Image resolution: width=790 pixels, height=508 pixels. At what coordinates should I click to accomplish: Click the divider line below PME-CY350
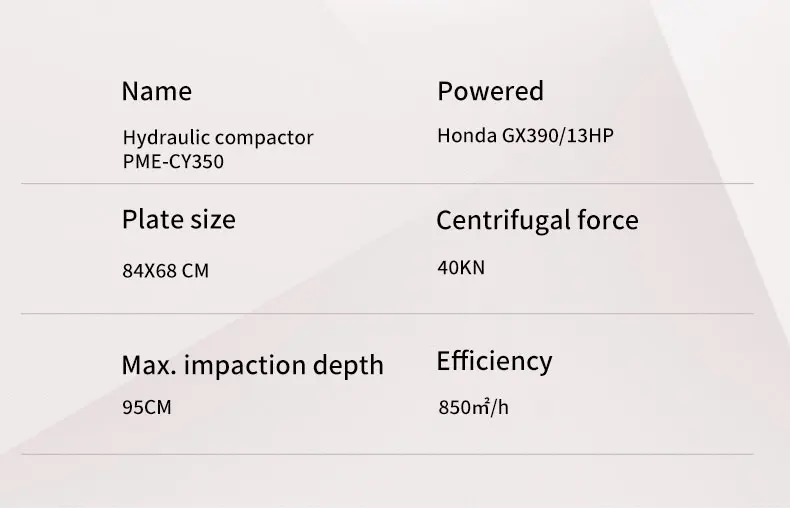(x=387, y=184)
